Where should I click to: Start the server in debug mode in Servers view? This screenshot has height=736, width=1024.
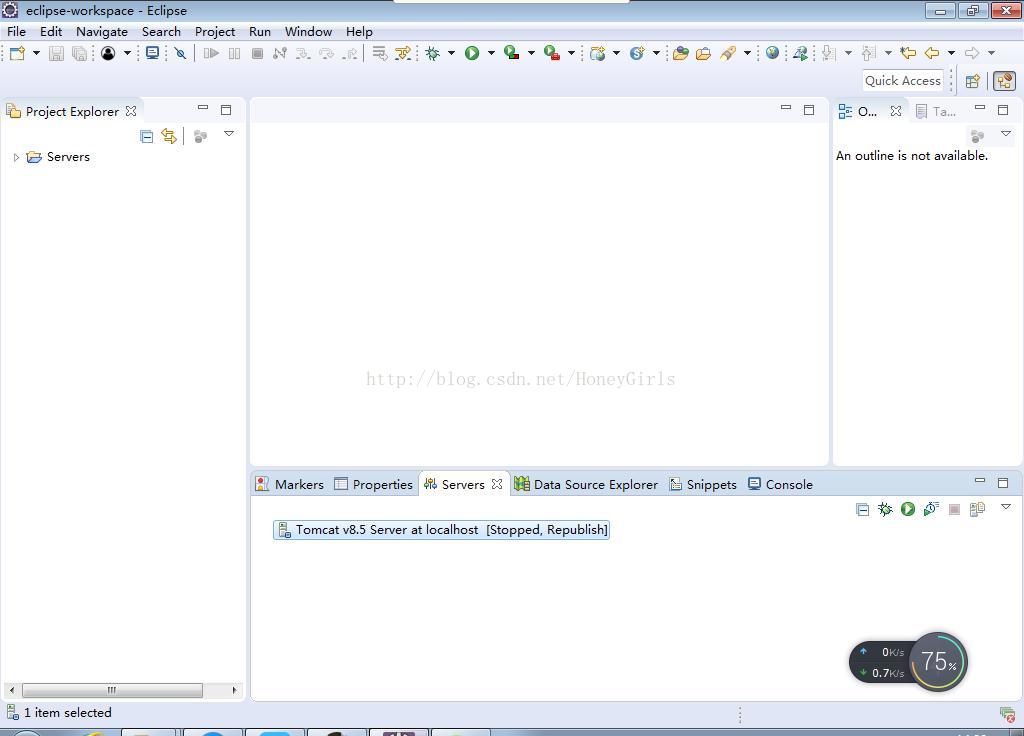(885, 509)
